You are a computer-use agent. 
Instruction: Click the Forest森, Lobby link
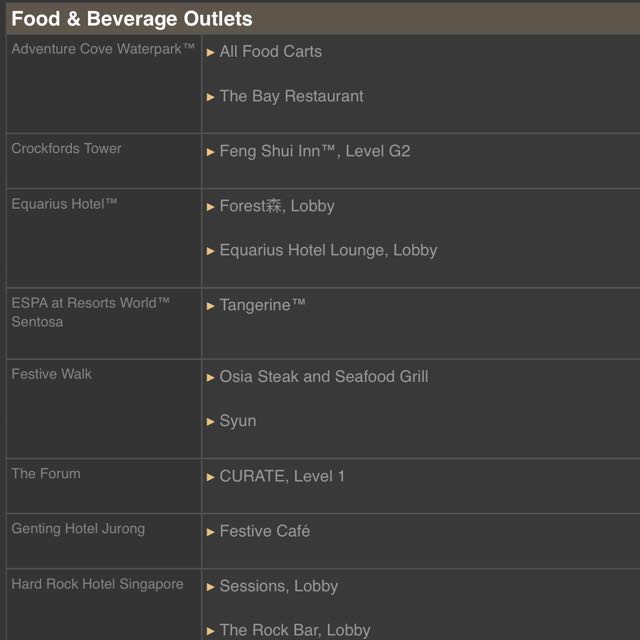coord(277,206)
